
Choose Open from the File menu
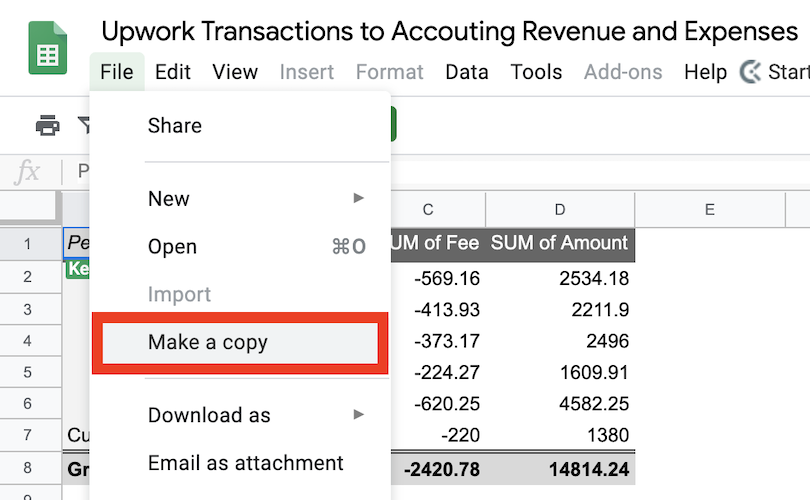[x=240, y=246]
